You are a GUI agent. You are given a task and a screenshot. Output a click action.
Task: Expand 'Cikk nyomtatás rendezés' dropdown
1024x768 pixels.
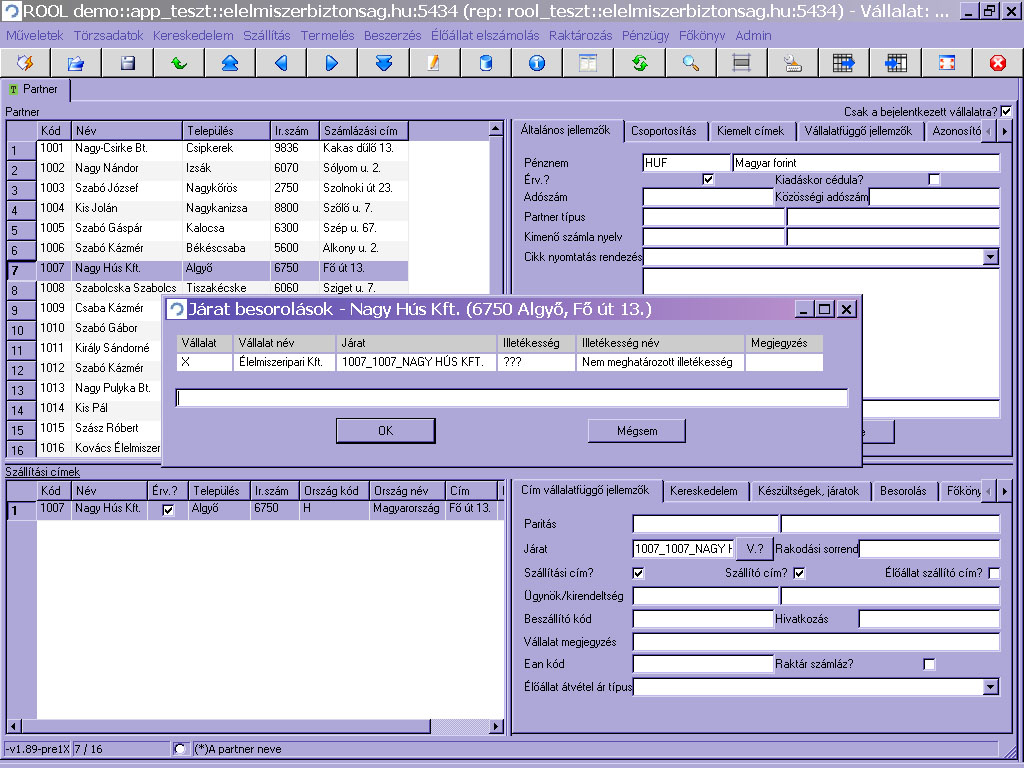tap(990, 257)
